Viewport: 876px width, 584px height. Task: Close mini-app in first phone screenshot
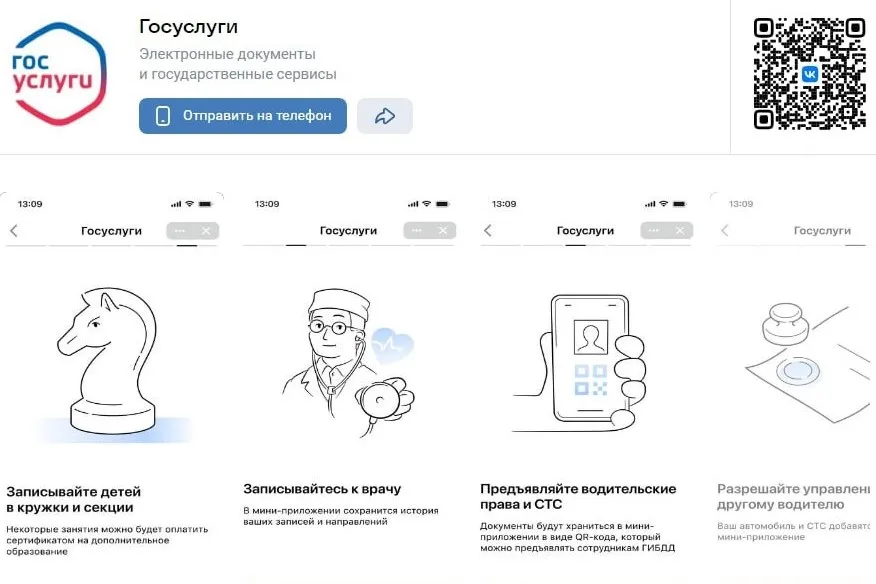(206, 231)
